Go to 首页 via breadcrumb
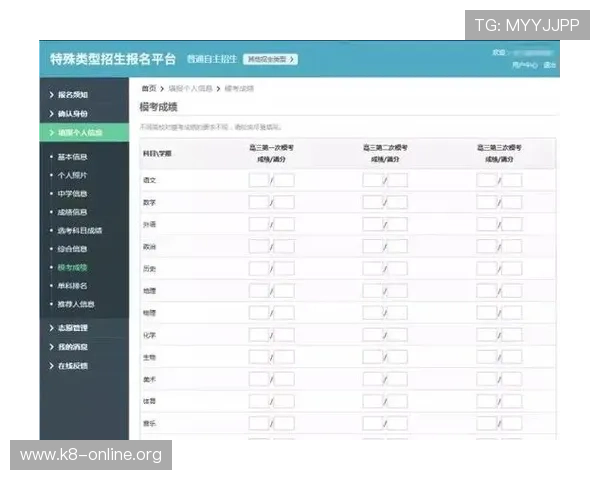600x480 pixels. [149, 89]
